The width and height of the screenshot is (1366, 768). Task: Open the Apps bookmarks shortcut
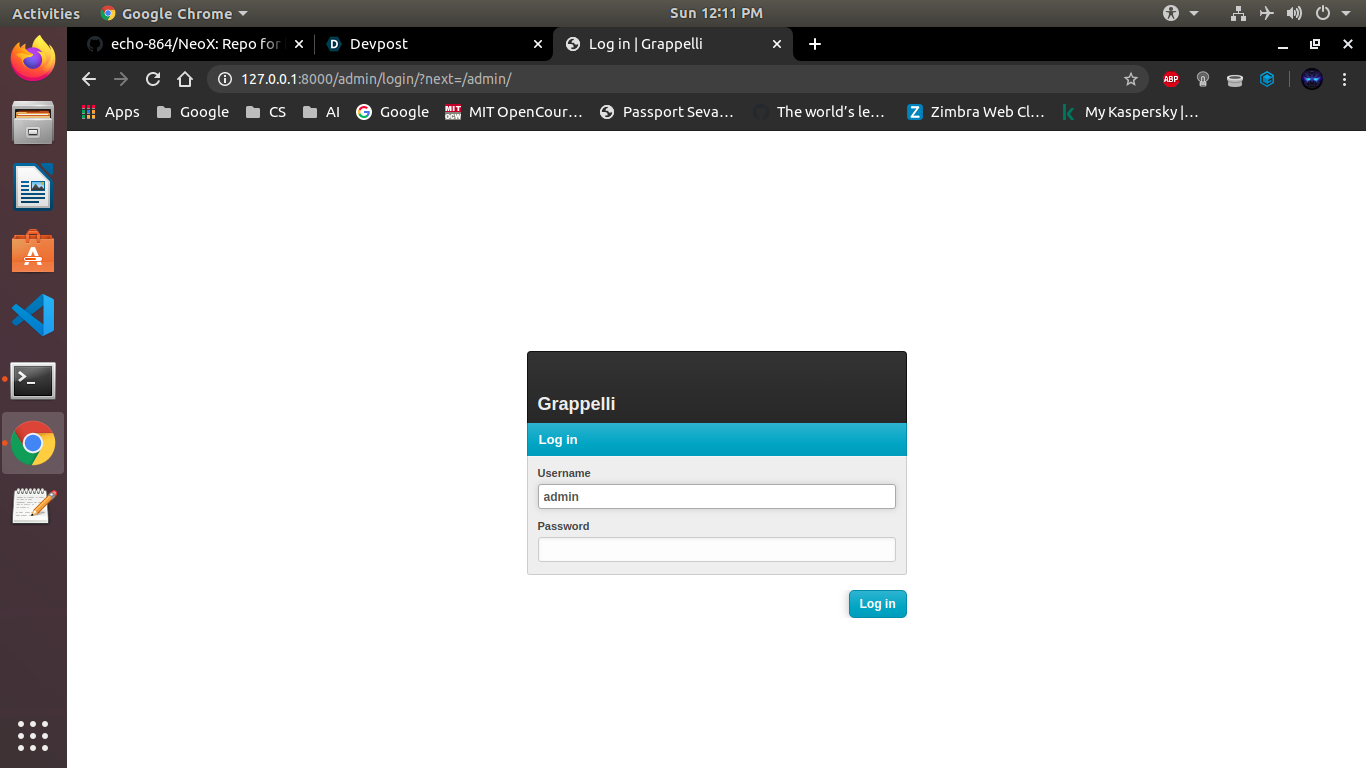point(110,112)
